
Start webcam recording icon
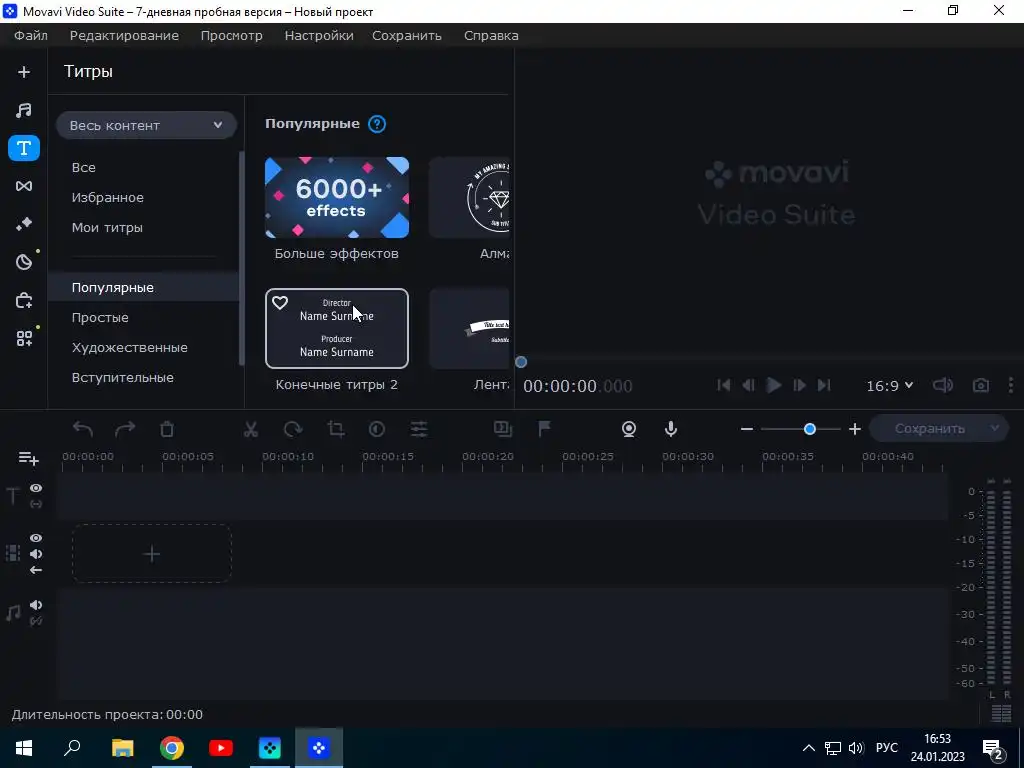(x=629, y=429)
